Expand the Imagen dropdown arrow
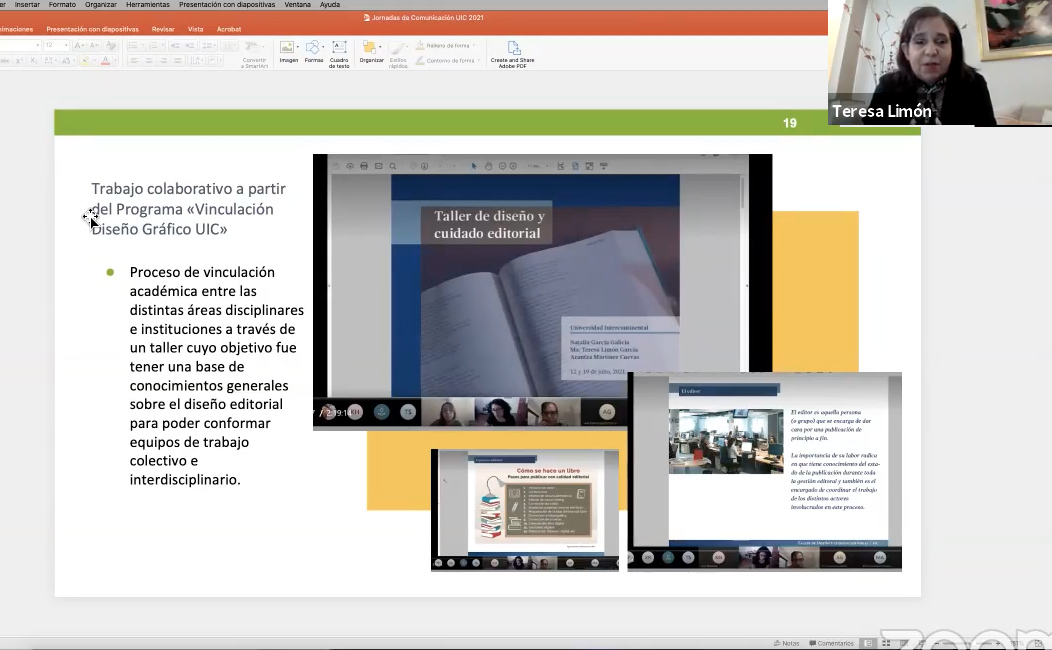Image resolution: width=1052 pixels, height=650 pixels. pyautogui.click(x=298, y=47)
